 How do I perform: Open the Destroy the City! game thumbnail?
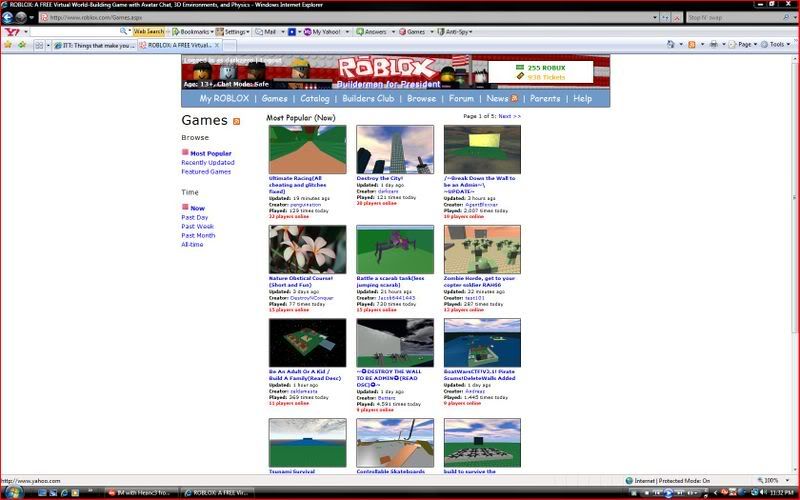click(x=395, y=149)
